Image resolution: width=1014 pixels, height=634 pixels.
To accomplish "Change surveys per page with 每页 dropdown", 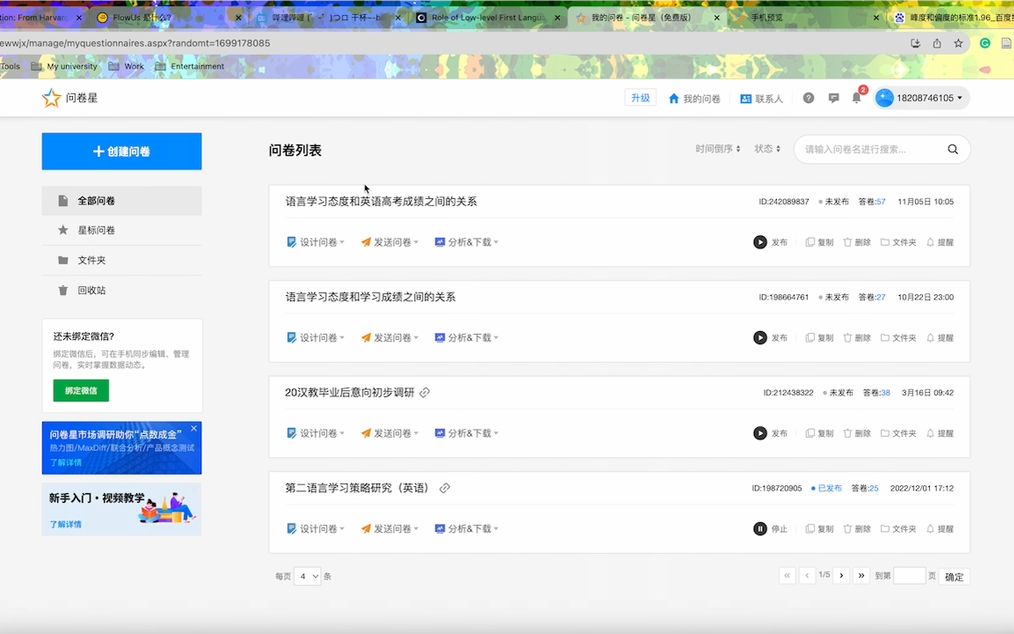I will pyautogui.click(x=307, y=576).
